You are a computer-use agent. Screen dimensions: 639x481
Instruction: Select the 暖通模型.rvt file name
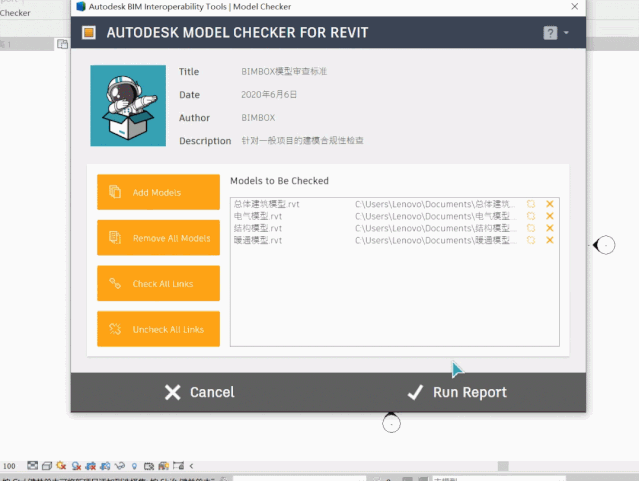coord(258,240)
